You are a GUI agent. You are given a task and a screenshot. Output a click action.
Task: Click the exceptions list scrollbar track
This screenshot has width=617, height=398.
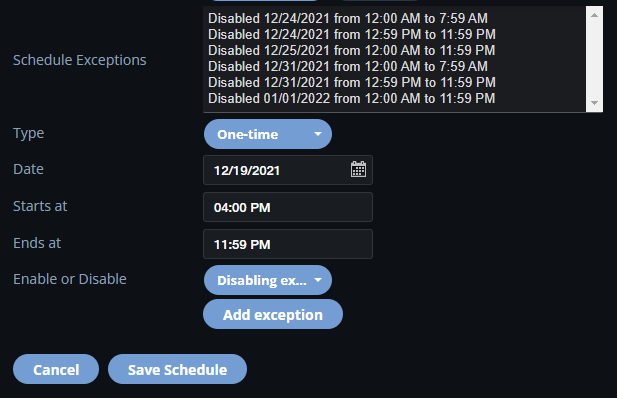(594, 59)
